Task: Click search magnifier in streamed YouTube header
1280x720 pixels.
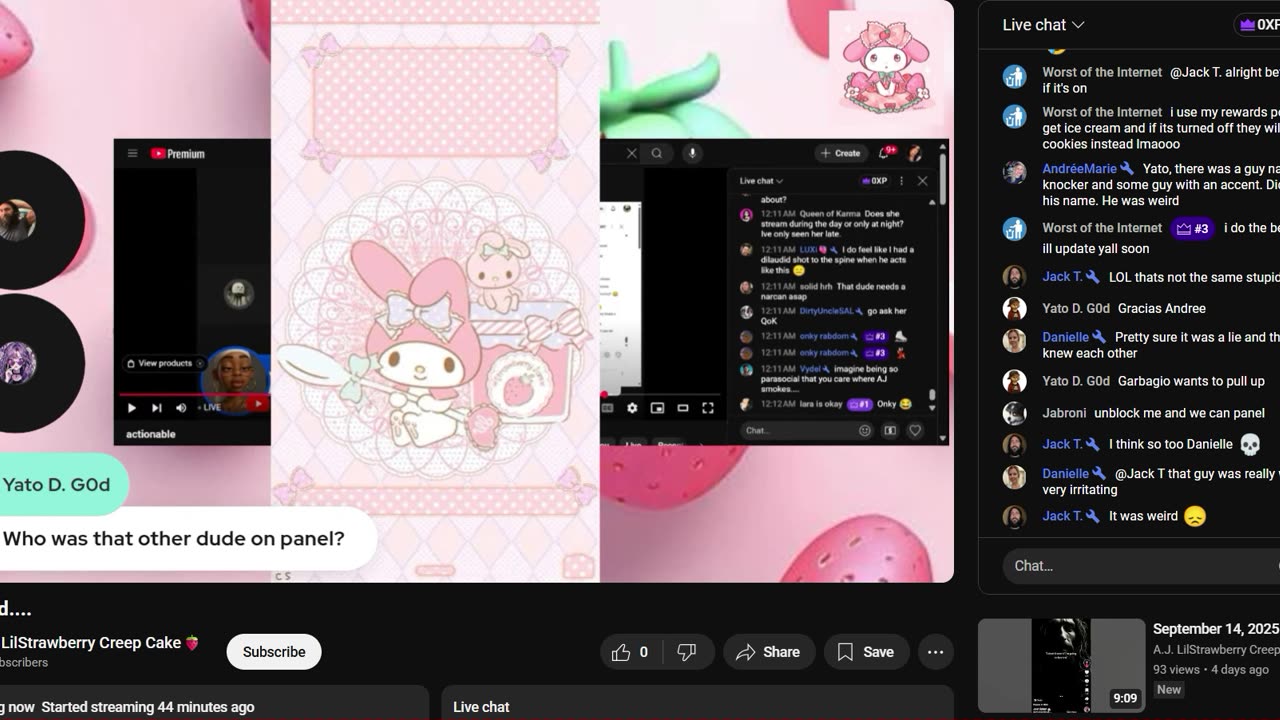Action: (x=657, y=153)
